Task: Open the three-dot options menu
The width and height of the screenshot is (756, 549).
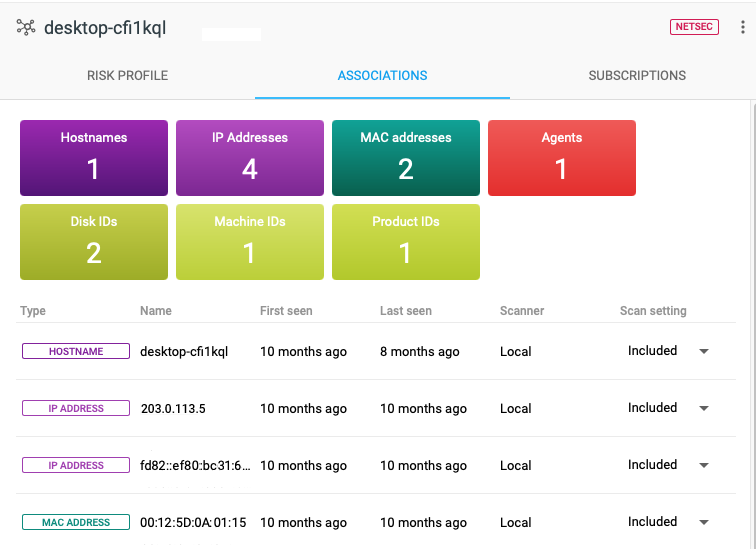Action: pyautogui.click(x=741, y=28)
